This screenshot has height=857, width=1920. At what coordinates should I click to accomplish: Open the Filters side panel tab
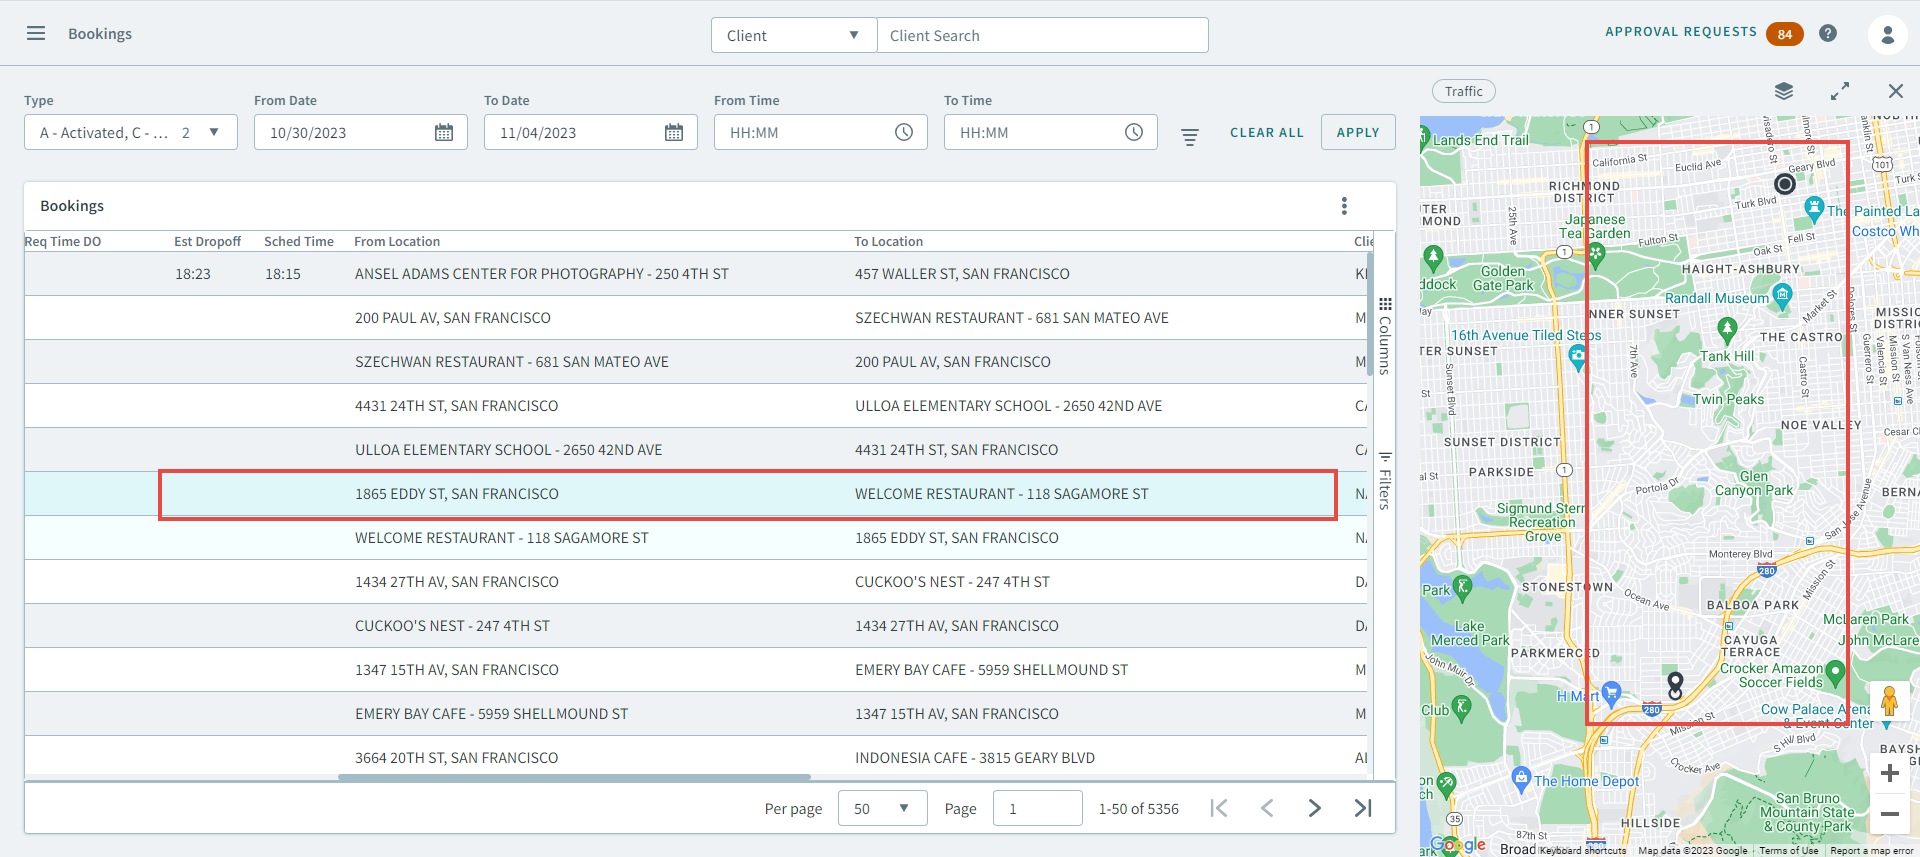pos(1385,481)
